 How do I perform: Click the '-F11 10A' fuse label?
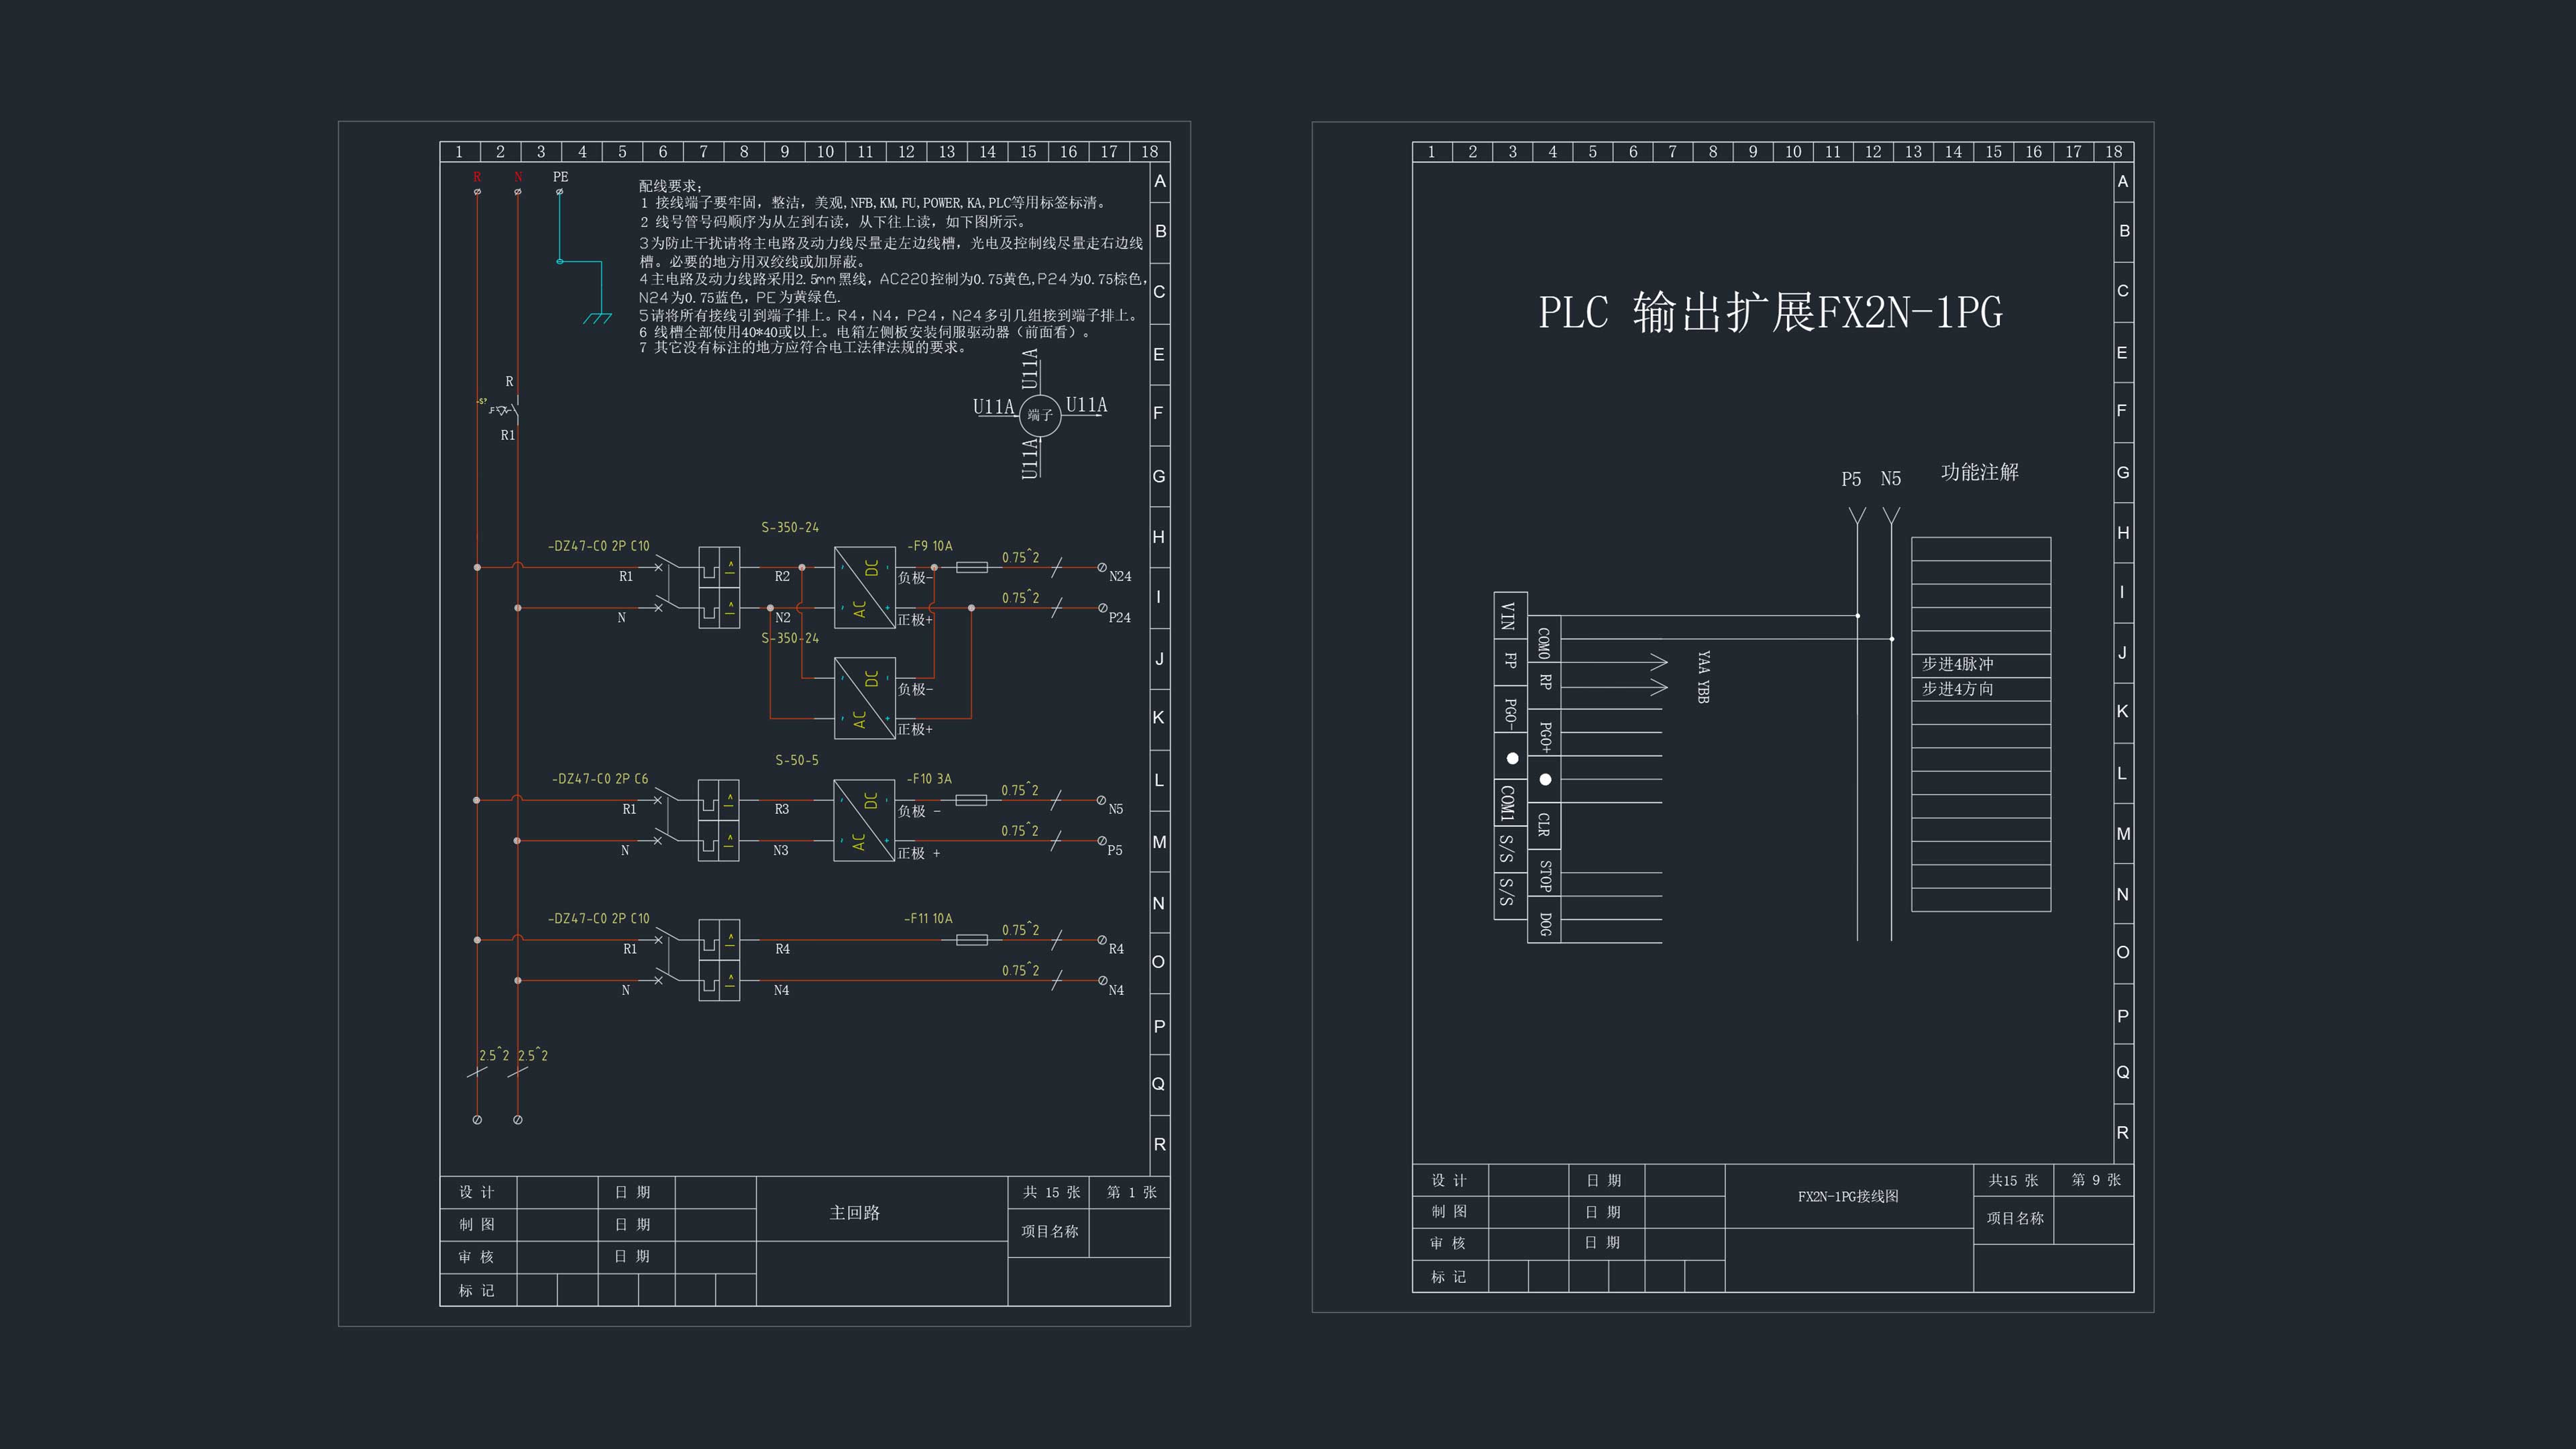(929, 918)
